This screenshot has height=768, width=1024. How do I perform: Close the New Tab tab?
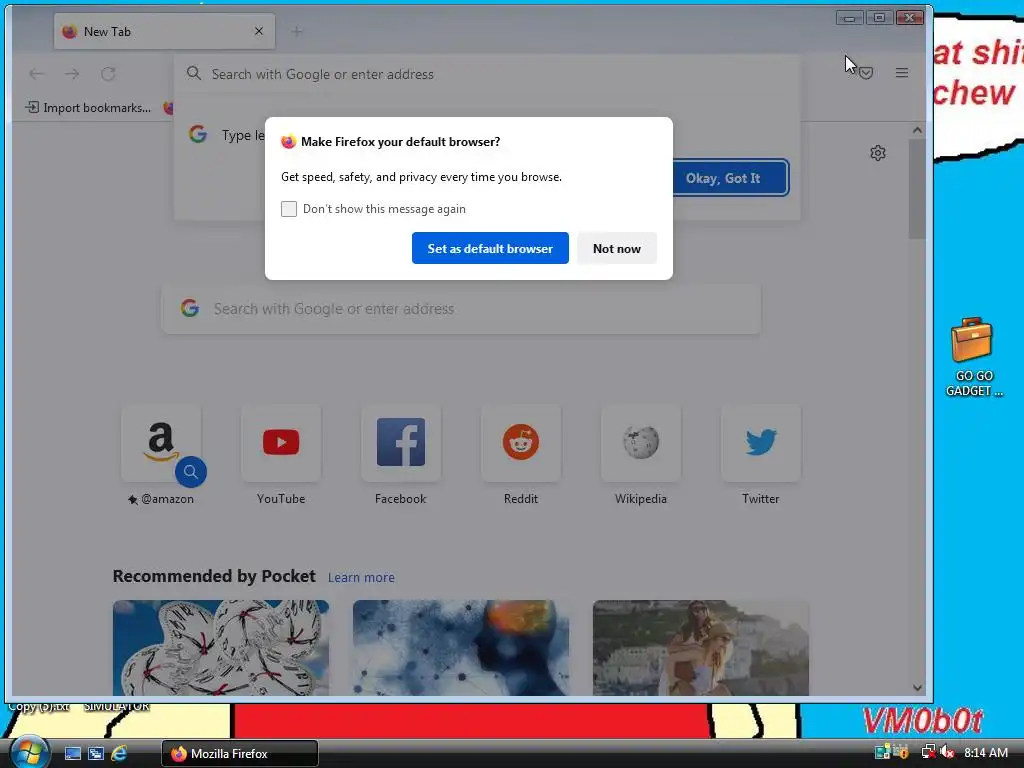(x=259, y=31)
